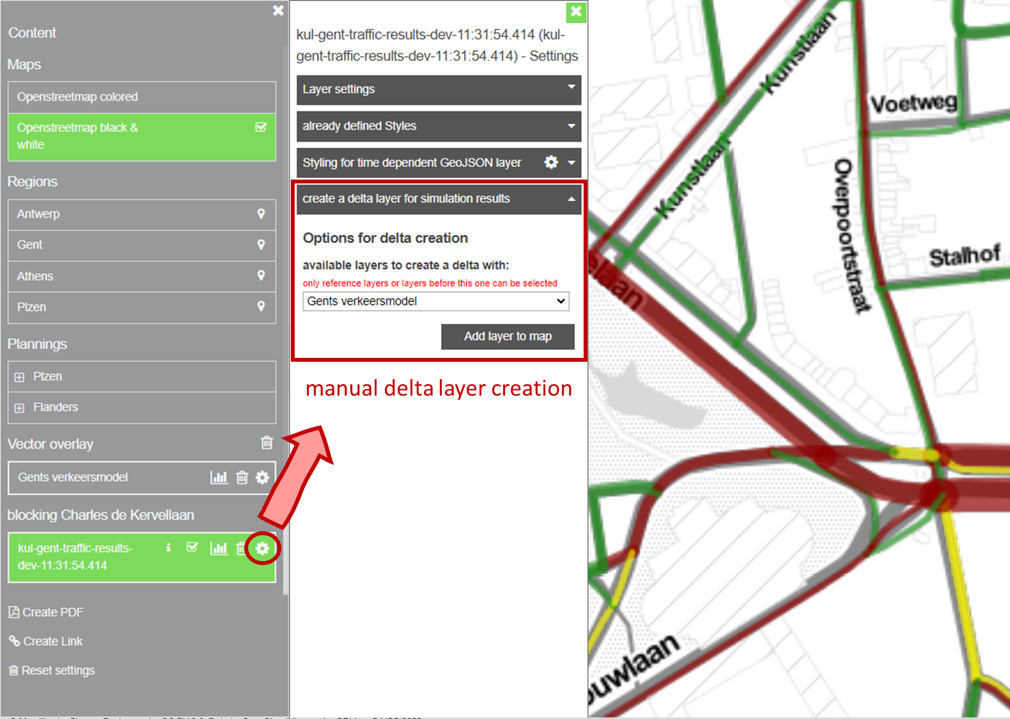Click Create PDF link
The width and height of the screenshot is (1010, 719).
(46, 612)
